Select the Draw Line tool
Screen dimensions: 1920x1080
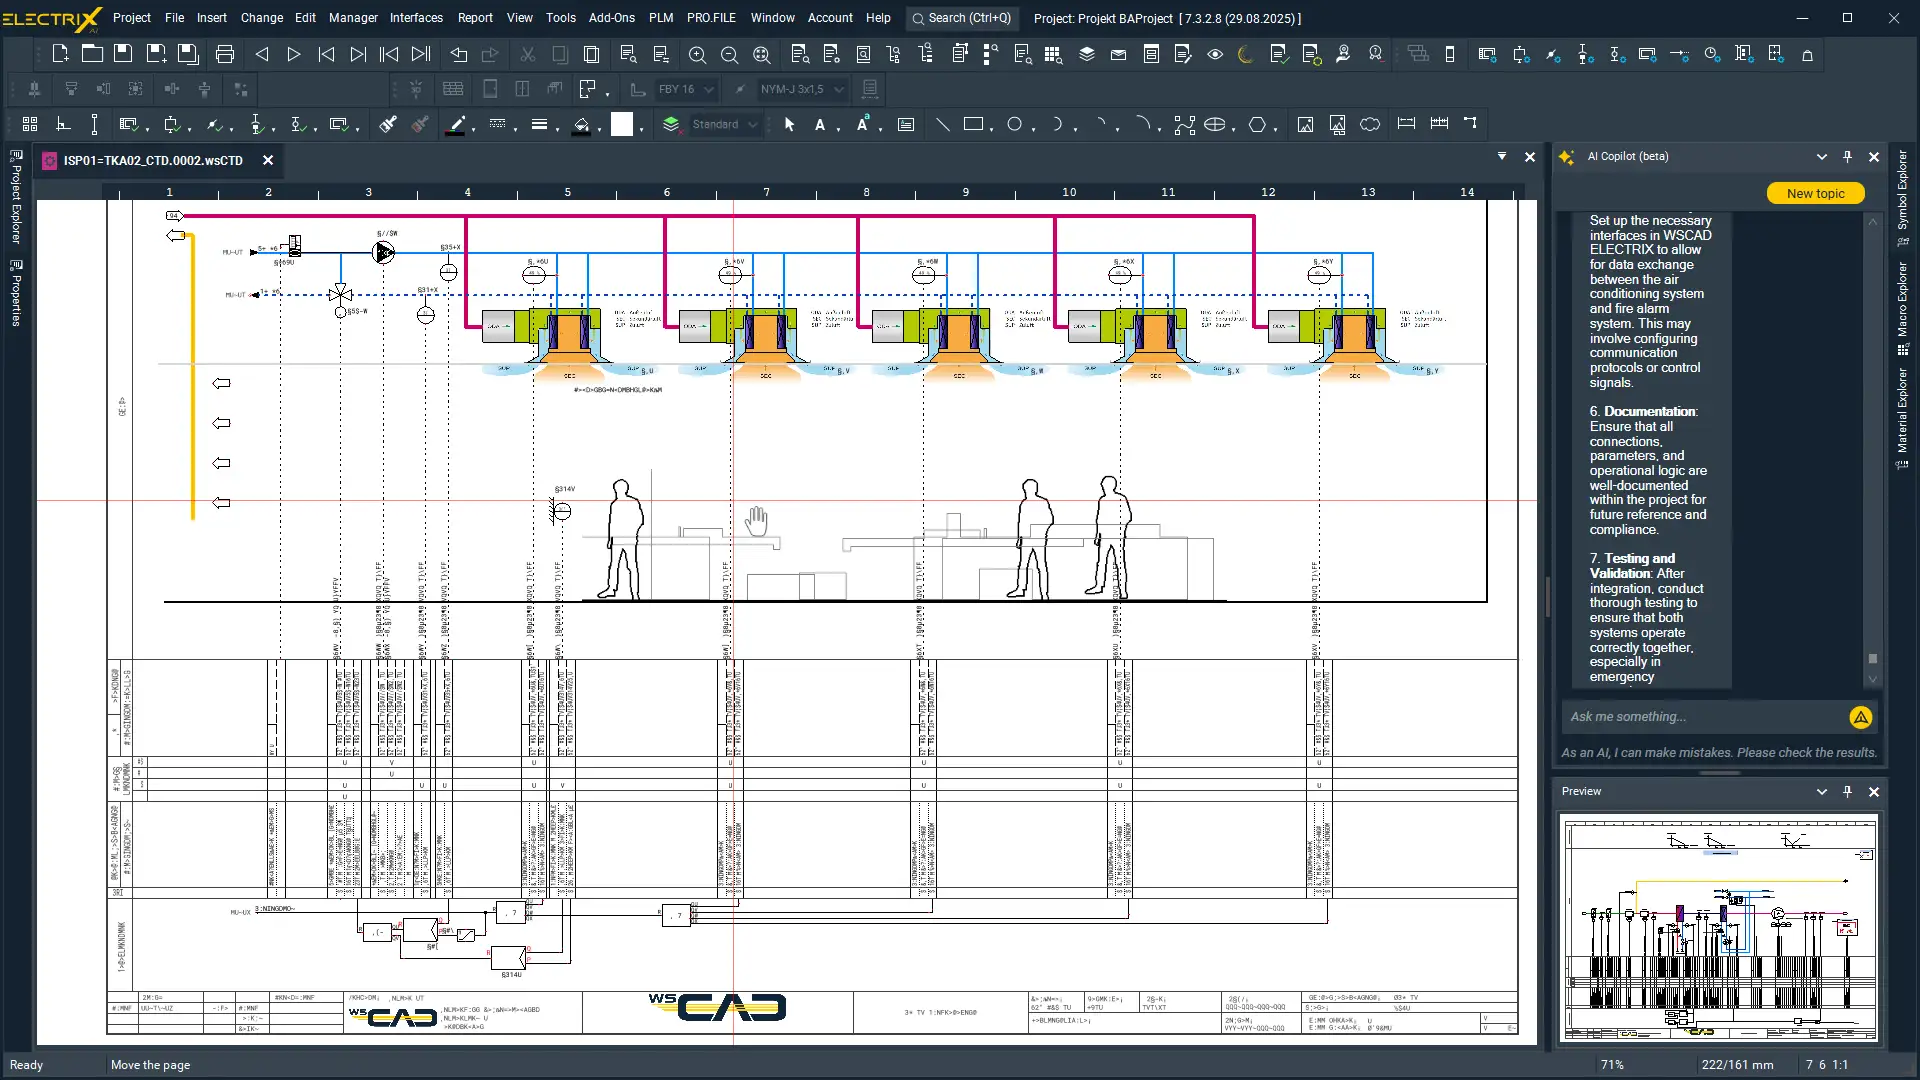point(942,124)
